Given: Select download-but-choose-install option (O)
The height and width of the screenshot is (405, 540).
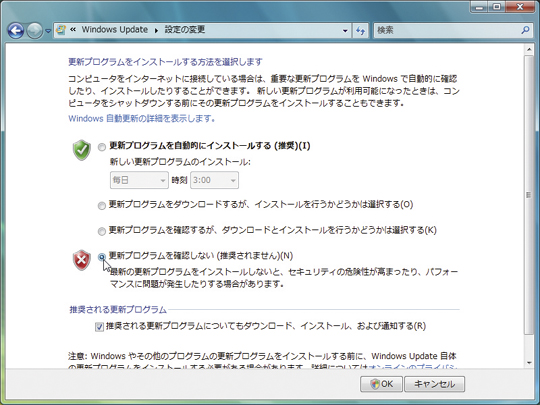Looking at the screenshot, I should pyautogui.click(x=102, y=206).
